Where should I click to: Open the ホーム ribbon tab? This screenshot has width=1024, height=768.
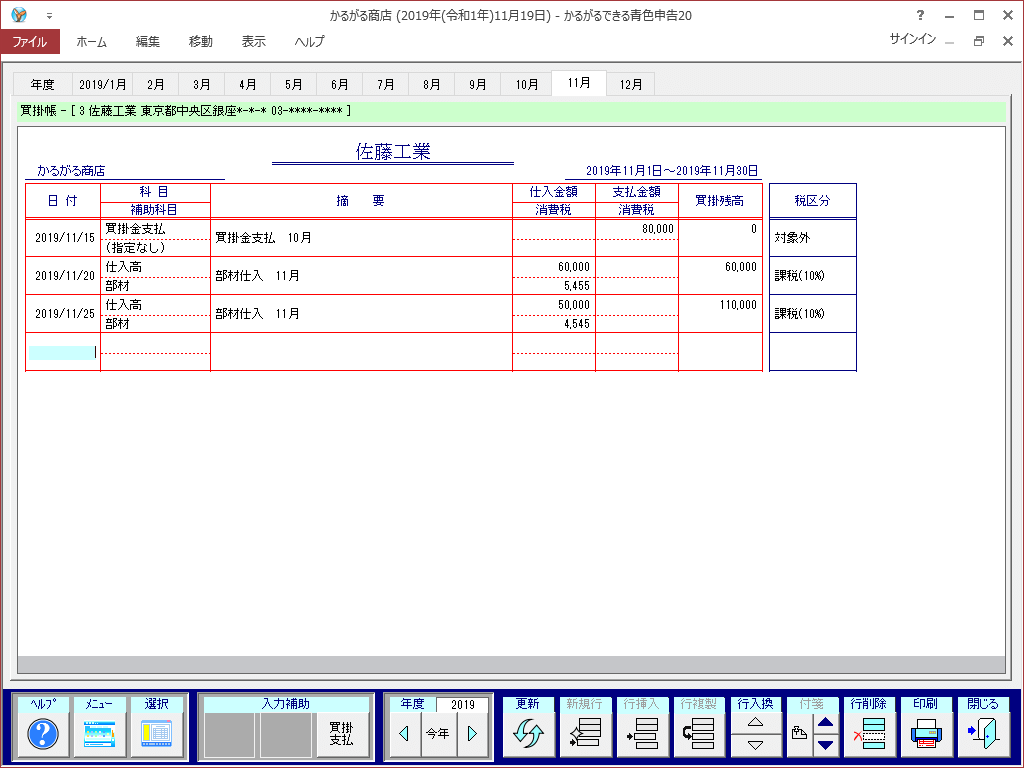(x=91, y=41)
